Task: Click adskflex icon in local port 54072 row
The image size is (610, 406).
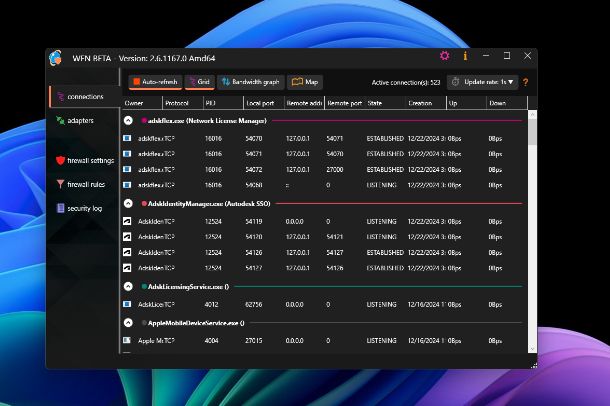Action: 127,169
